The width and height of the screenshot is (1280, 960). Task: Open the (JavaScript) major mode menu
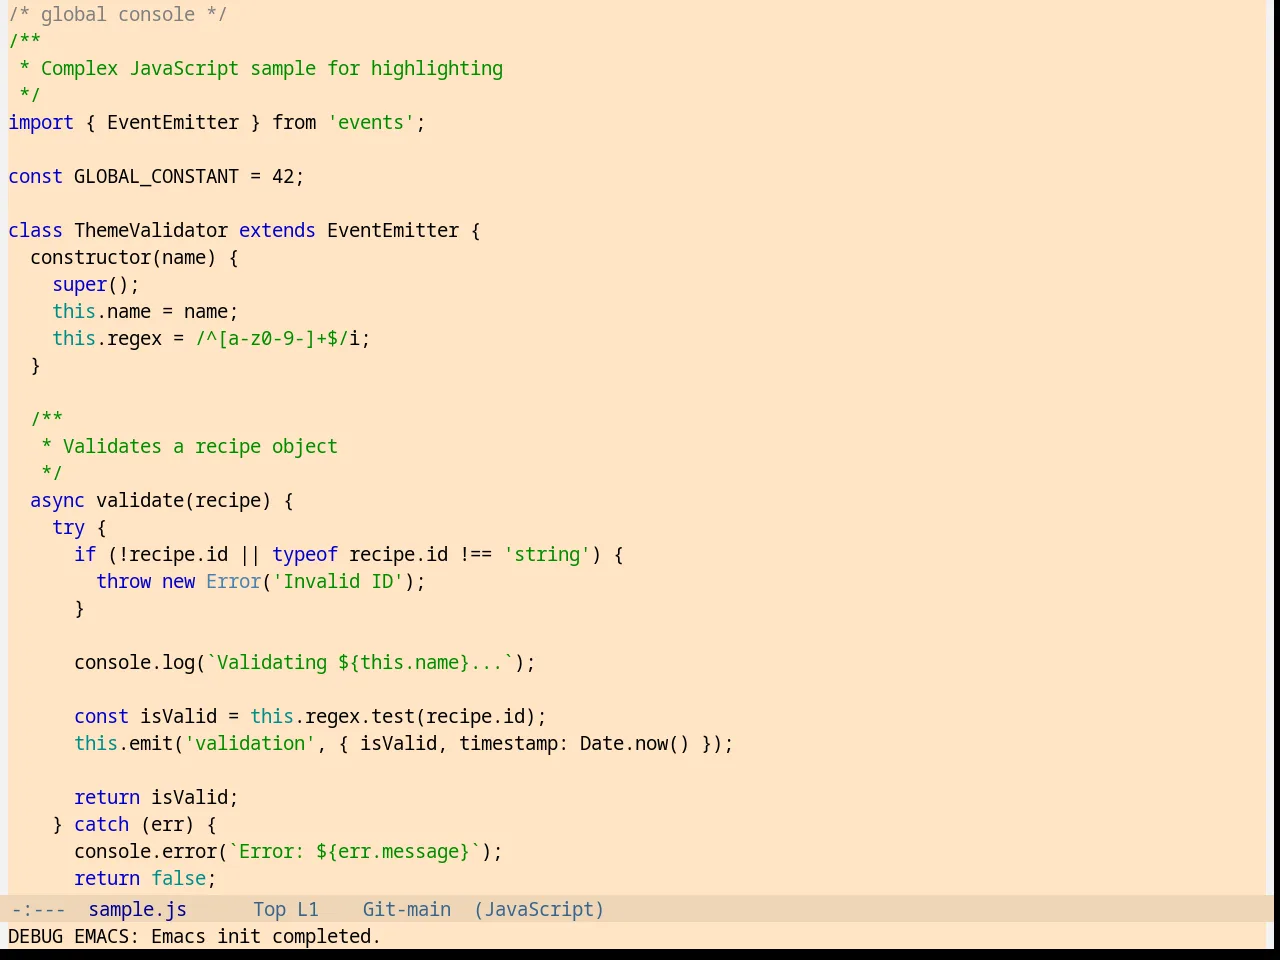point(539,909)
